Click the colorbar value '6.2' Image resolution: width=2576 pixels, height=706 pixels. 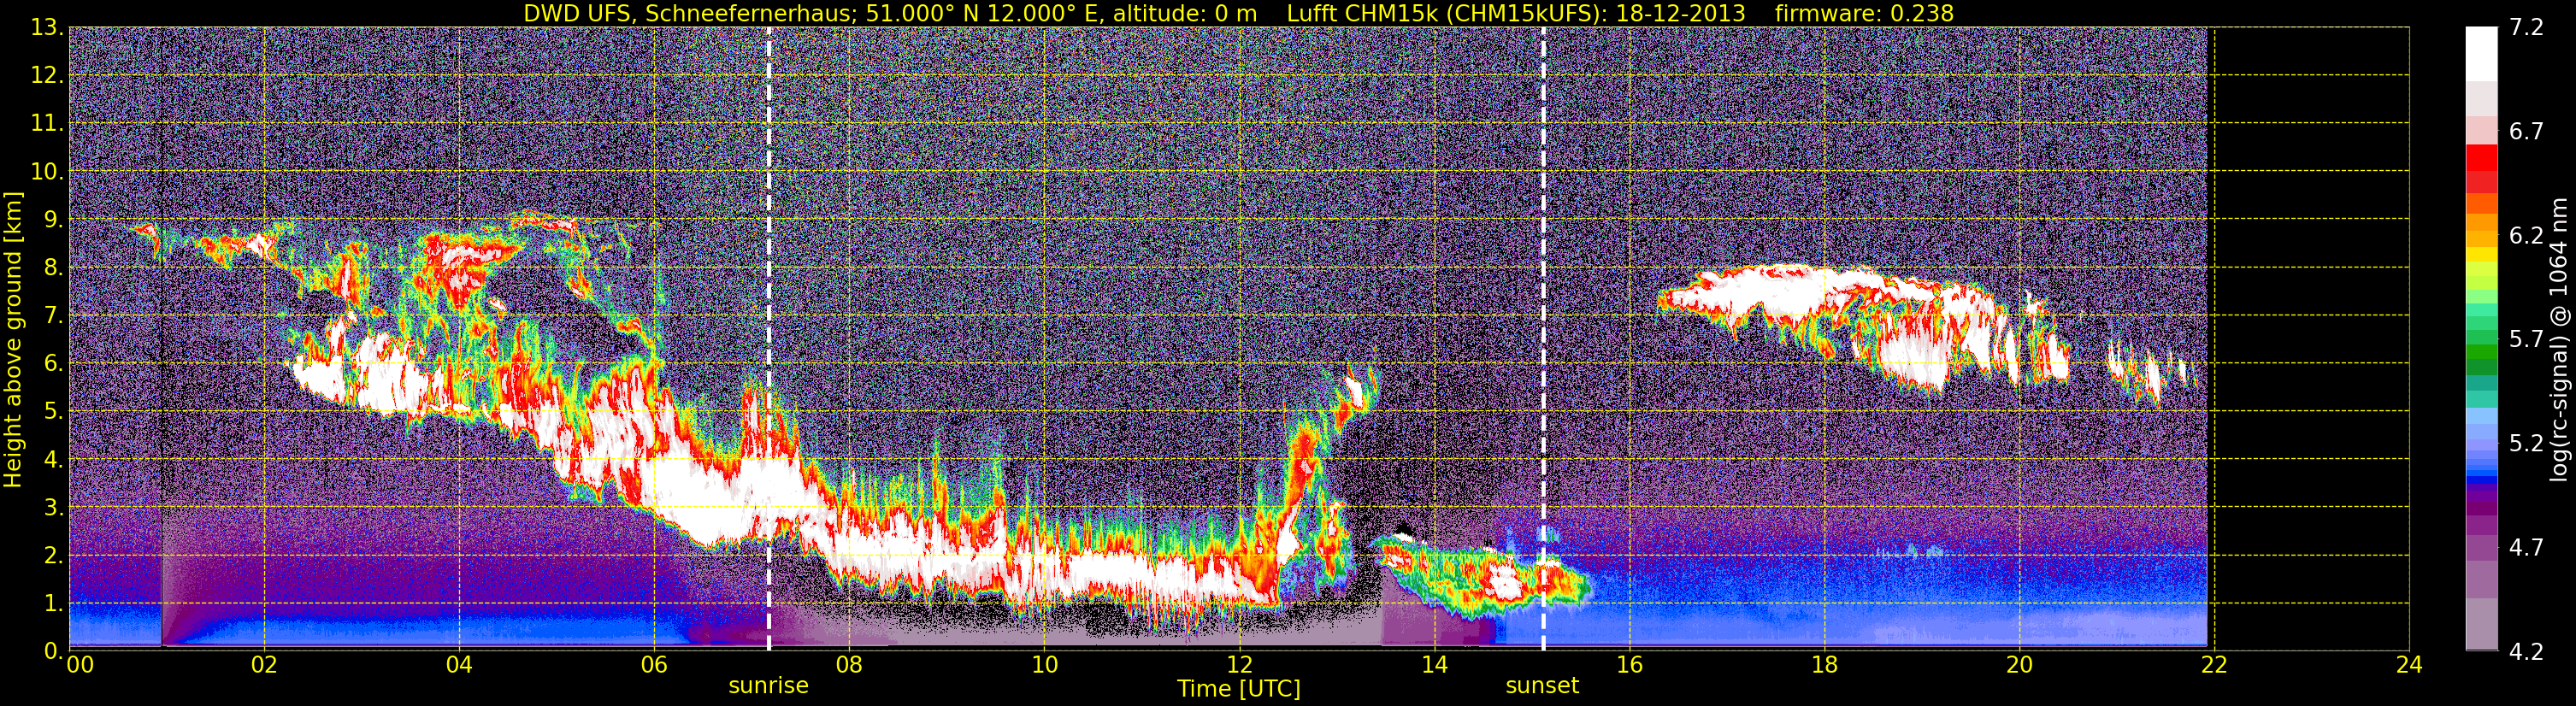click(x=2526, y=235)
